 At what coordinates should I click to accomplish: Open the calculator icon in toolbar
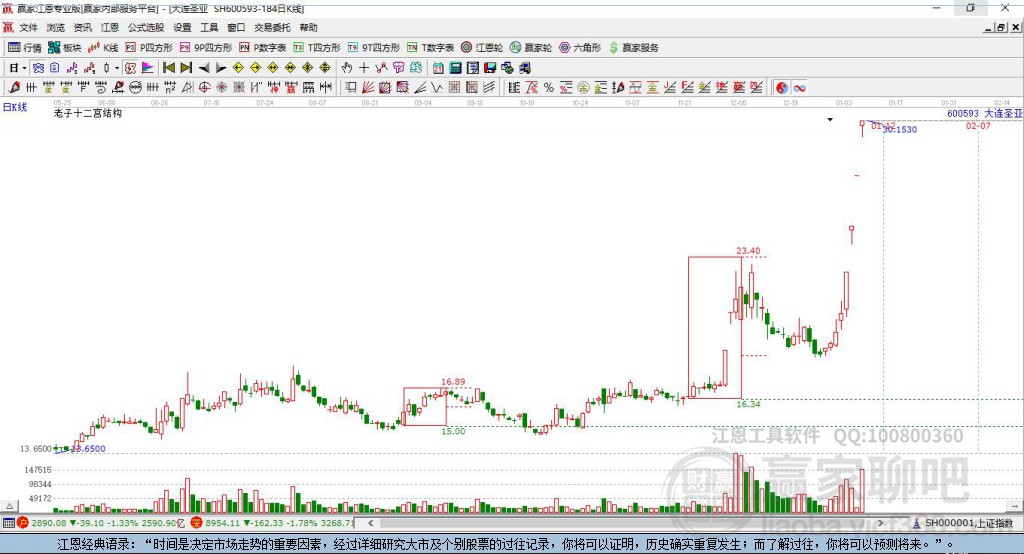[x=455, y=68]
